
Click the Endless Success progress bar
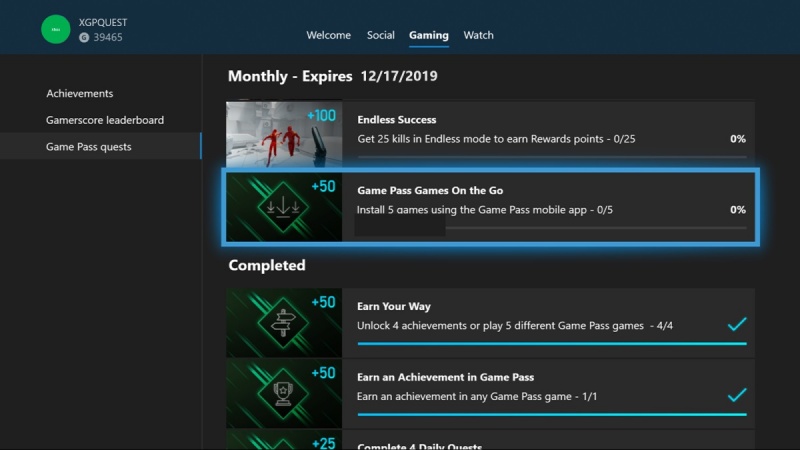[x=552, y=157]
